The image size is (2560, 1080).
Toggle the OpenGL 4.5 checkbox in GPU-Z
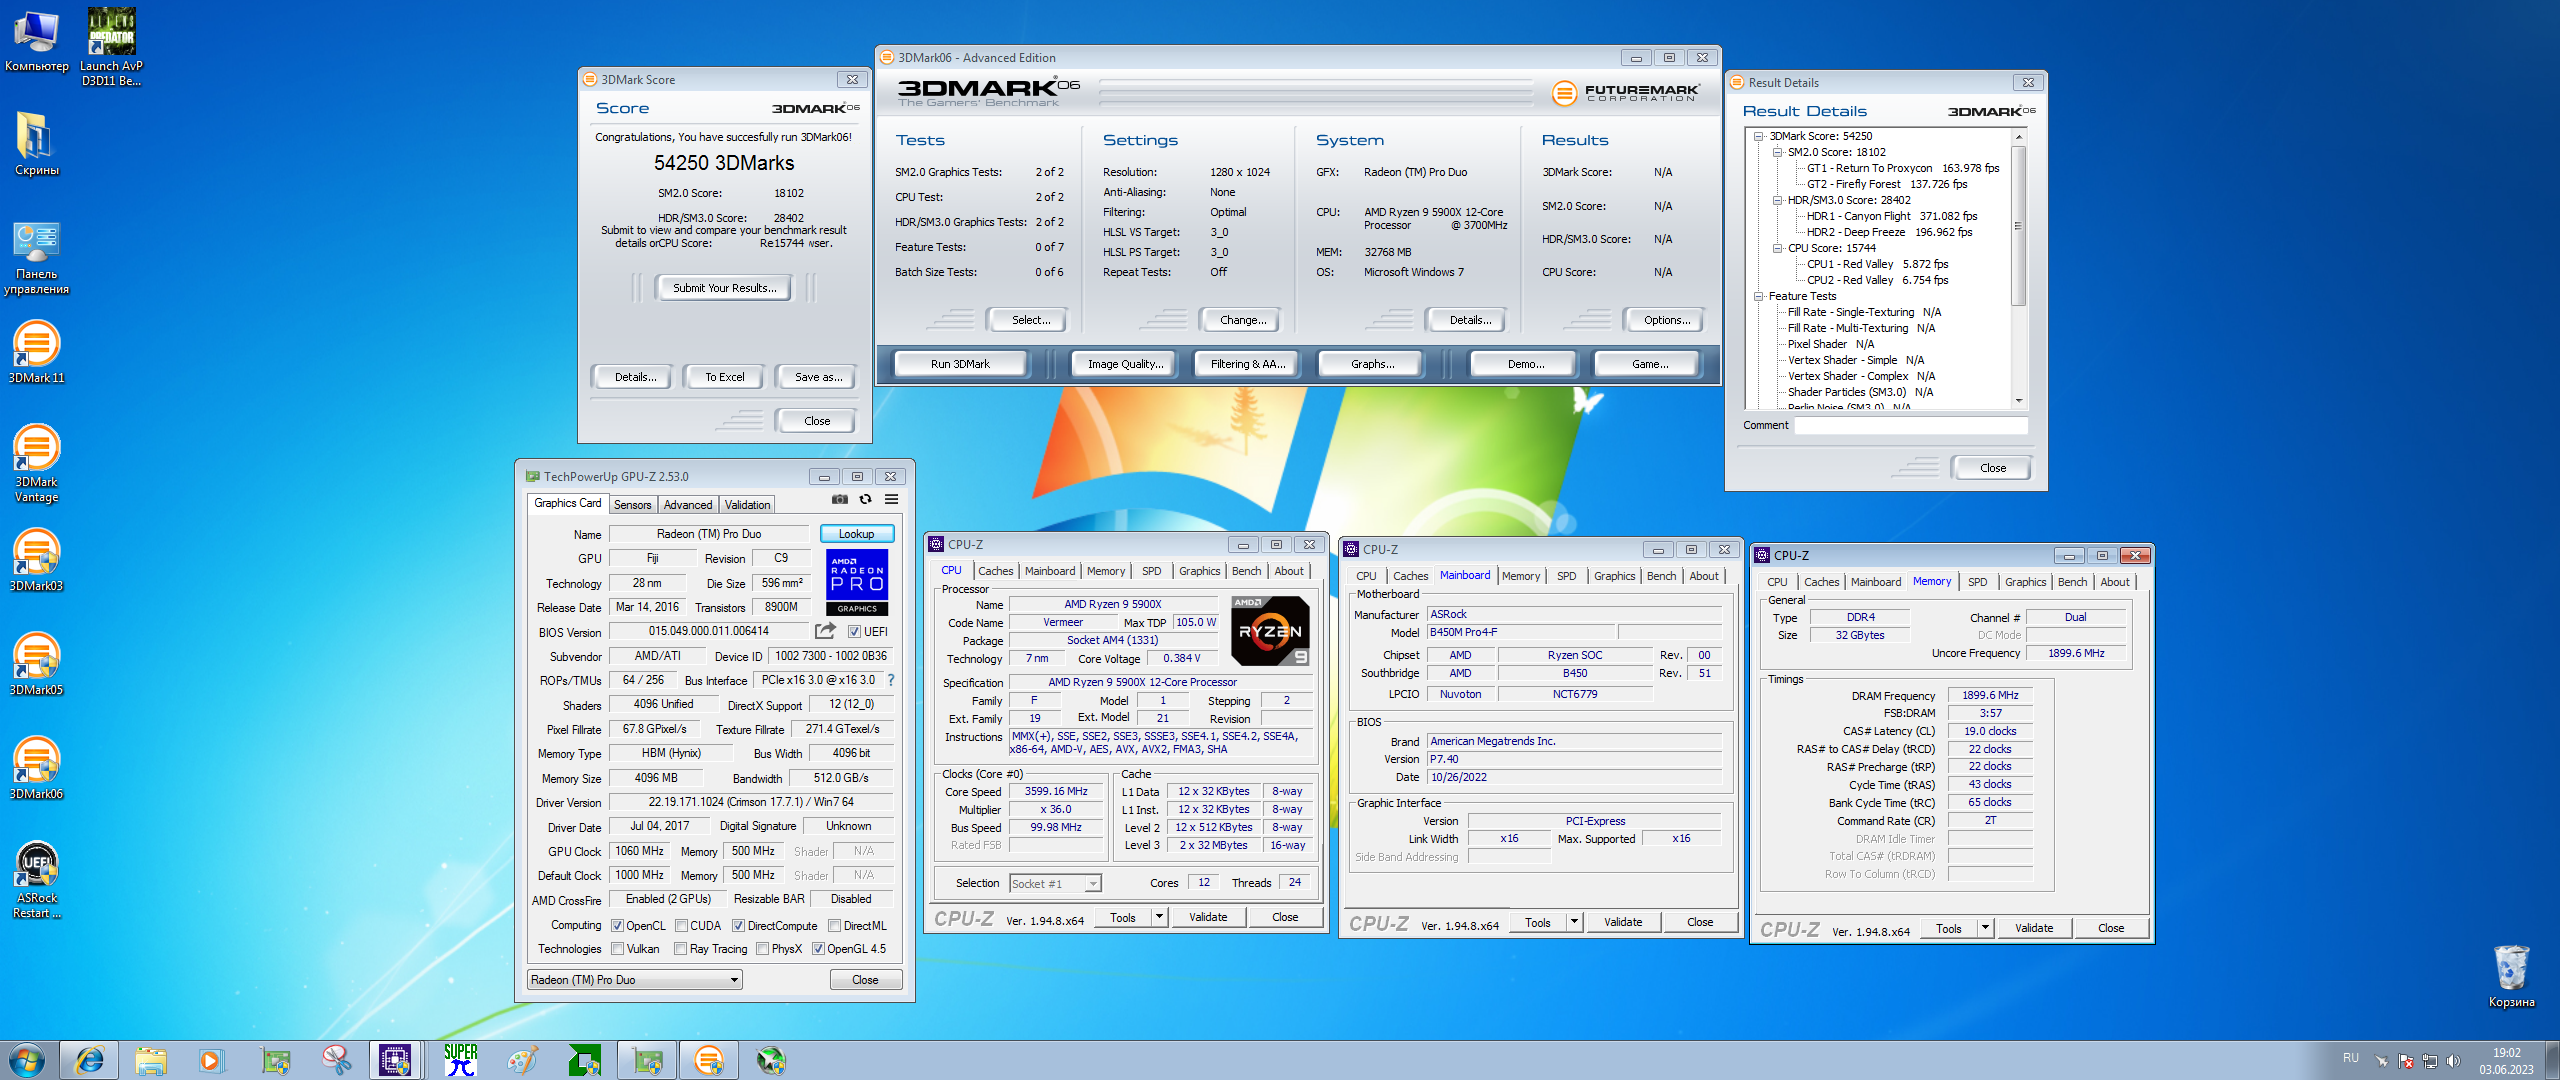click(817, 949)
